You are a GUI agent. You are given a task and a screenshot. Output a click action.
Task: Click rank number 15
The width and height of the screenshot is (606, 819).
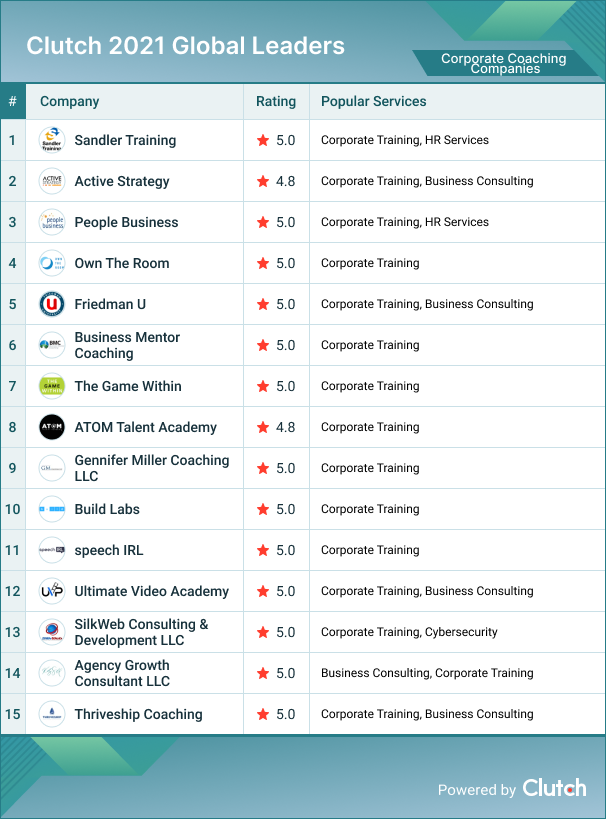coord(13,714)
